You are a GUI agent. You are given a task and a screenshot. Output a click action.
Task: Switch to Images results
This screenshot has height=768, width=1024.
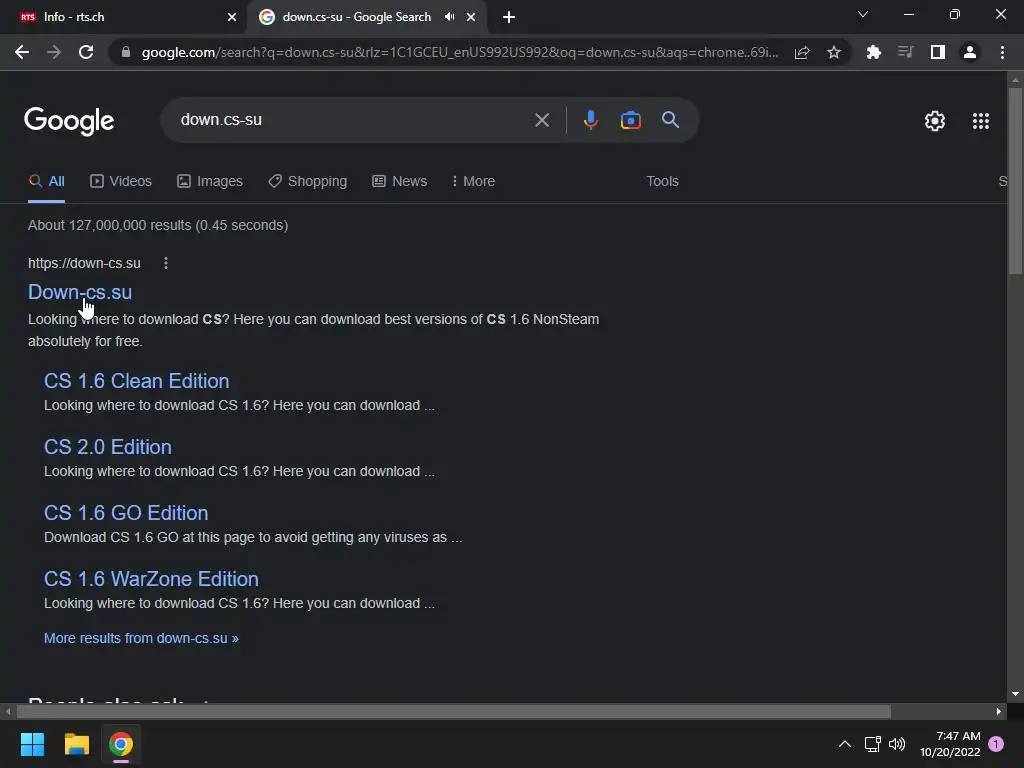210,182
